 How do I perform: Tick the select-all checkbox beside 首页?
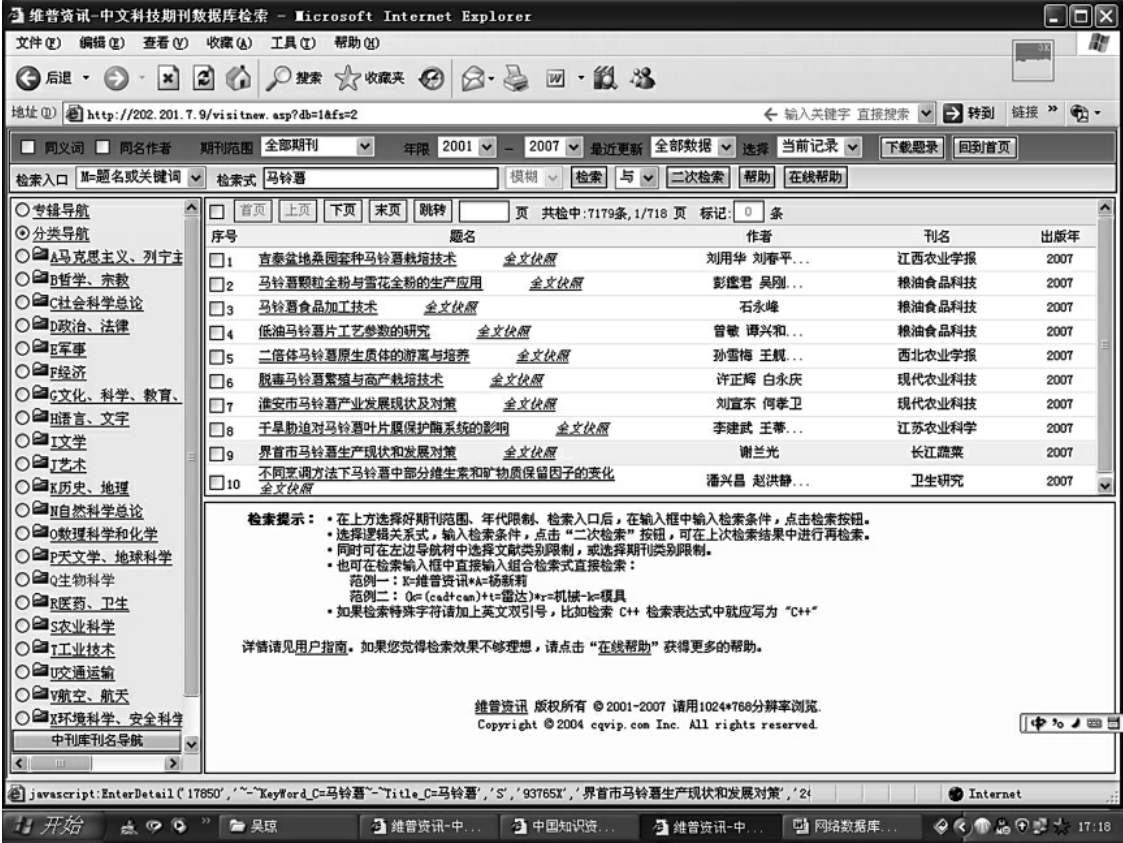pos(217,211)
